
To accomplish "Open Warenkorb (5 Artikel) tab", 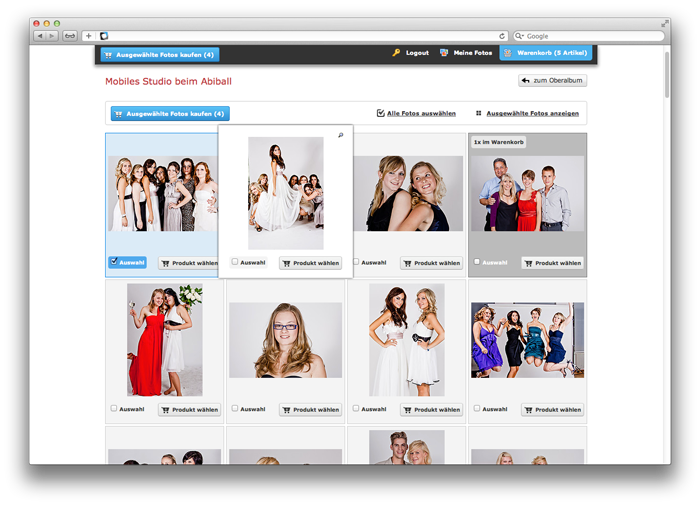I will point(546,53).
